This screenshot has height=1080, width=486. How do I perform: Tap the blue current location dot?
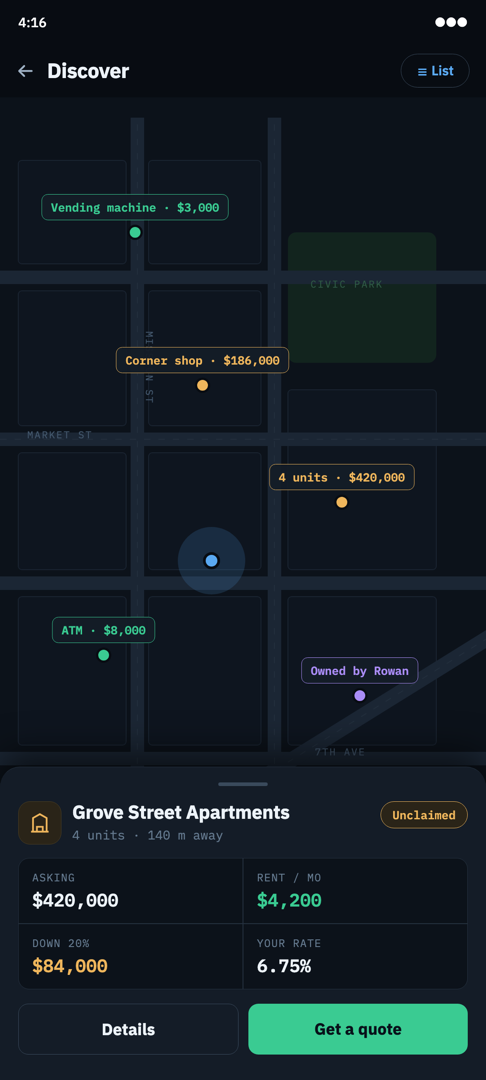(x=211, y=561)
